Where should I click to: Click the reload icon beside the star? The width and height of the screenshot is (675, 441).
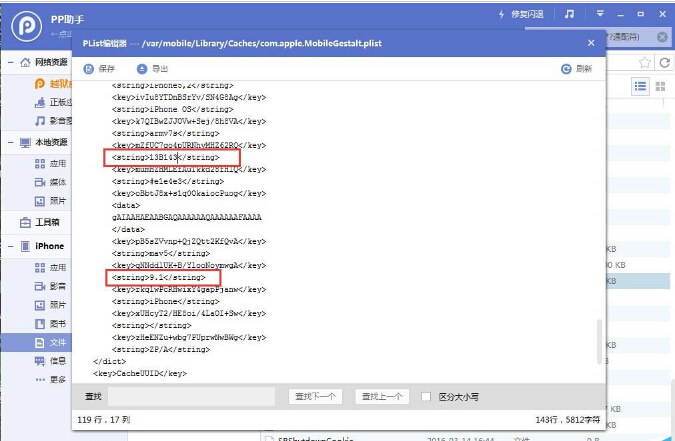(x=665, y=62)
